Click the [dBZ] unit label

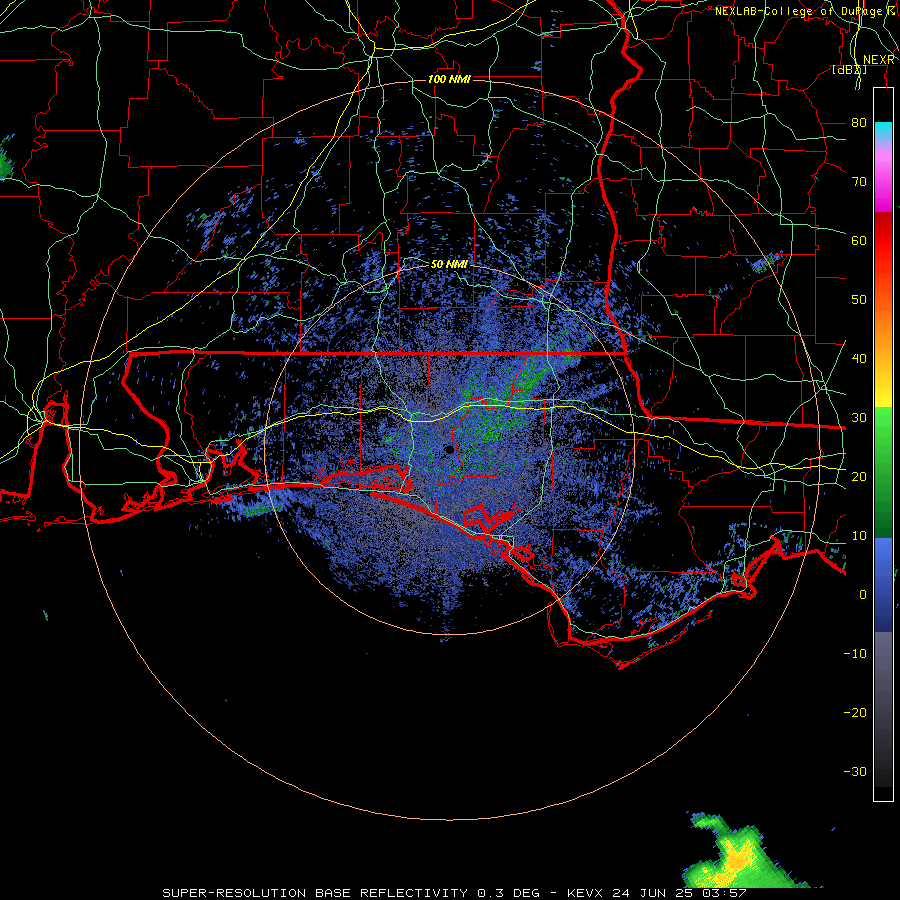coord(849,70)
